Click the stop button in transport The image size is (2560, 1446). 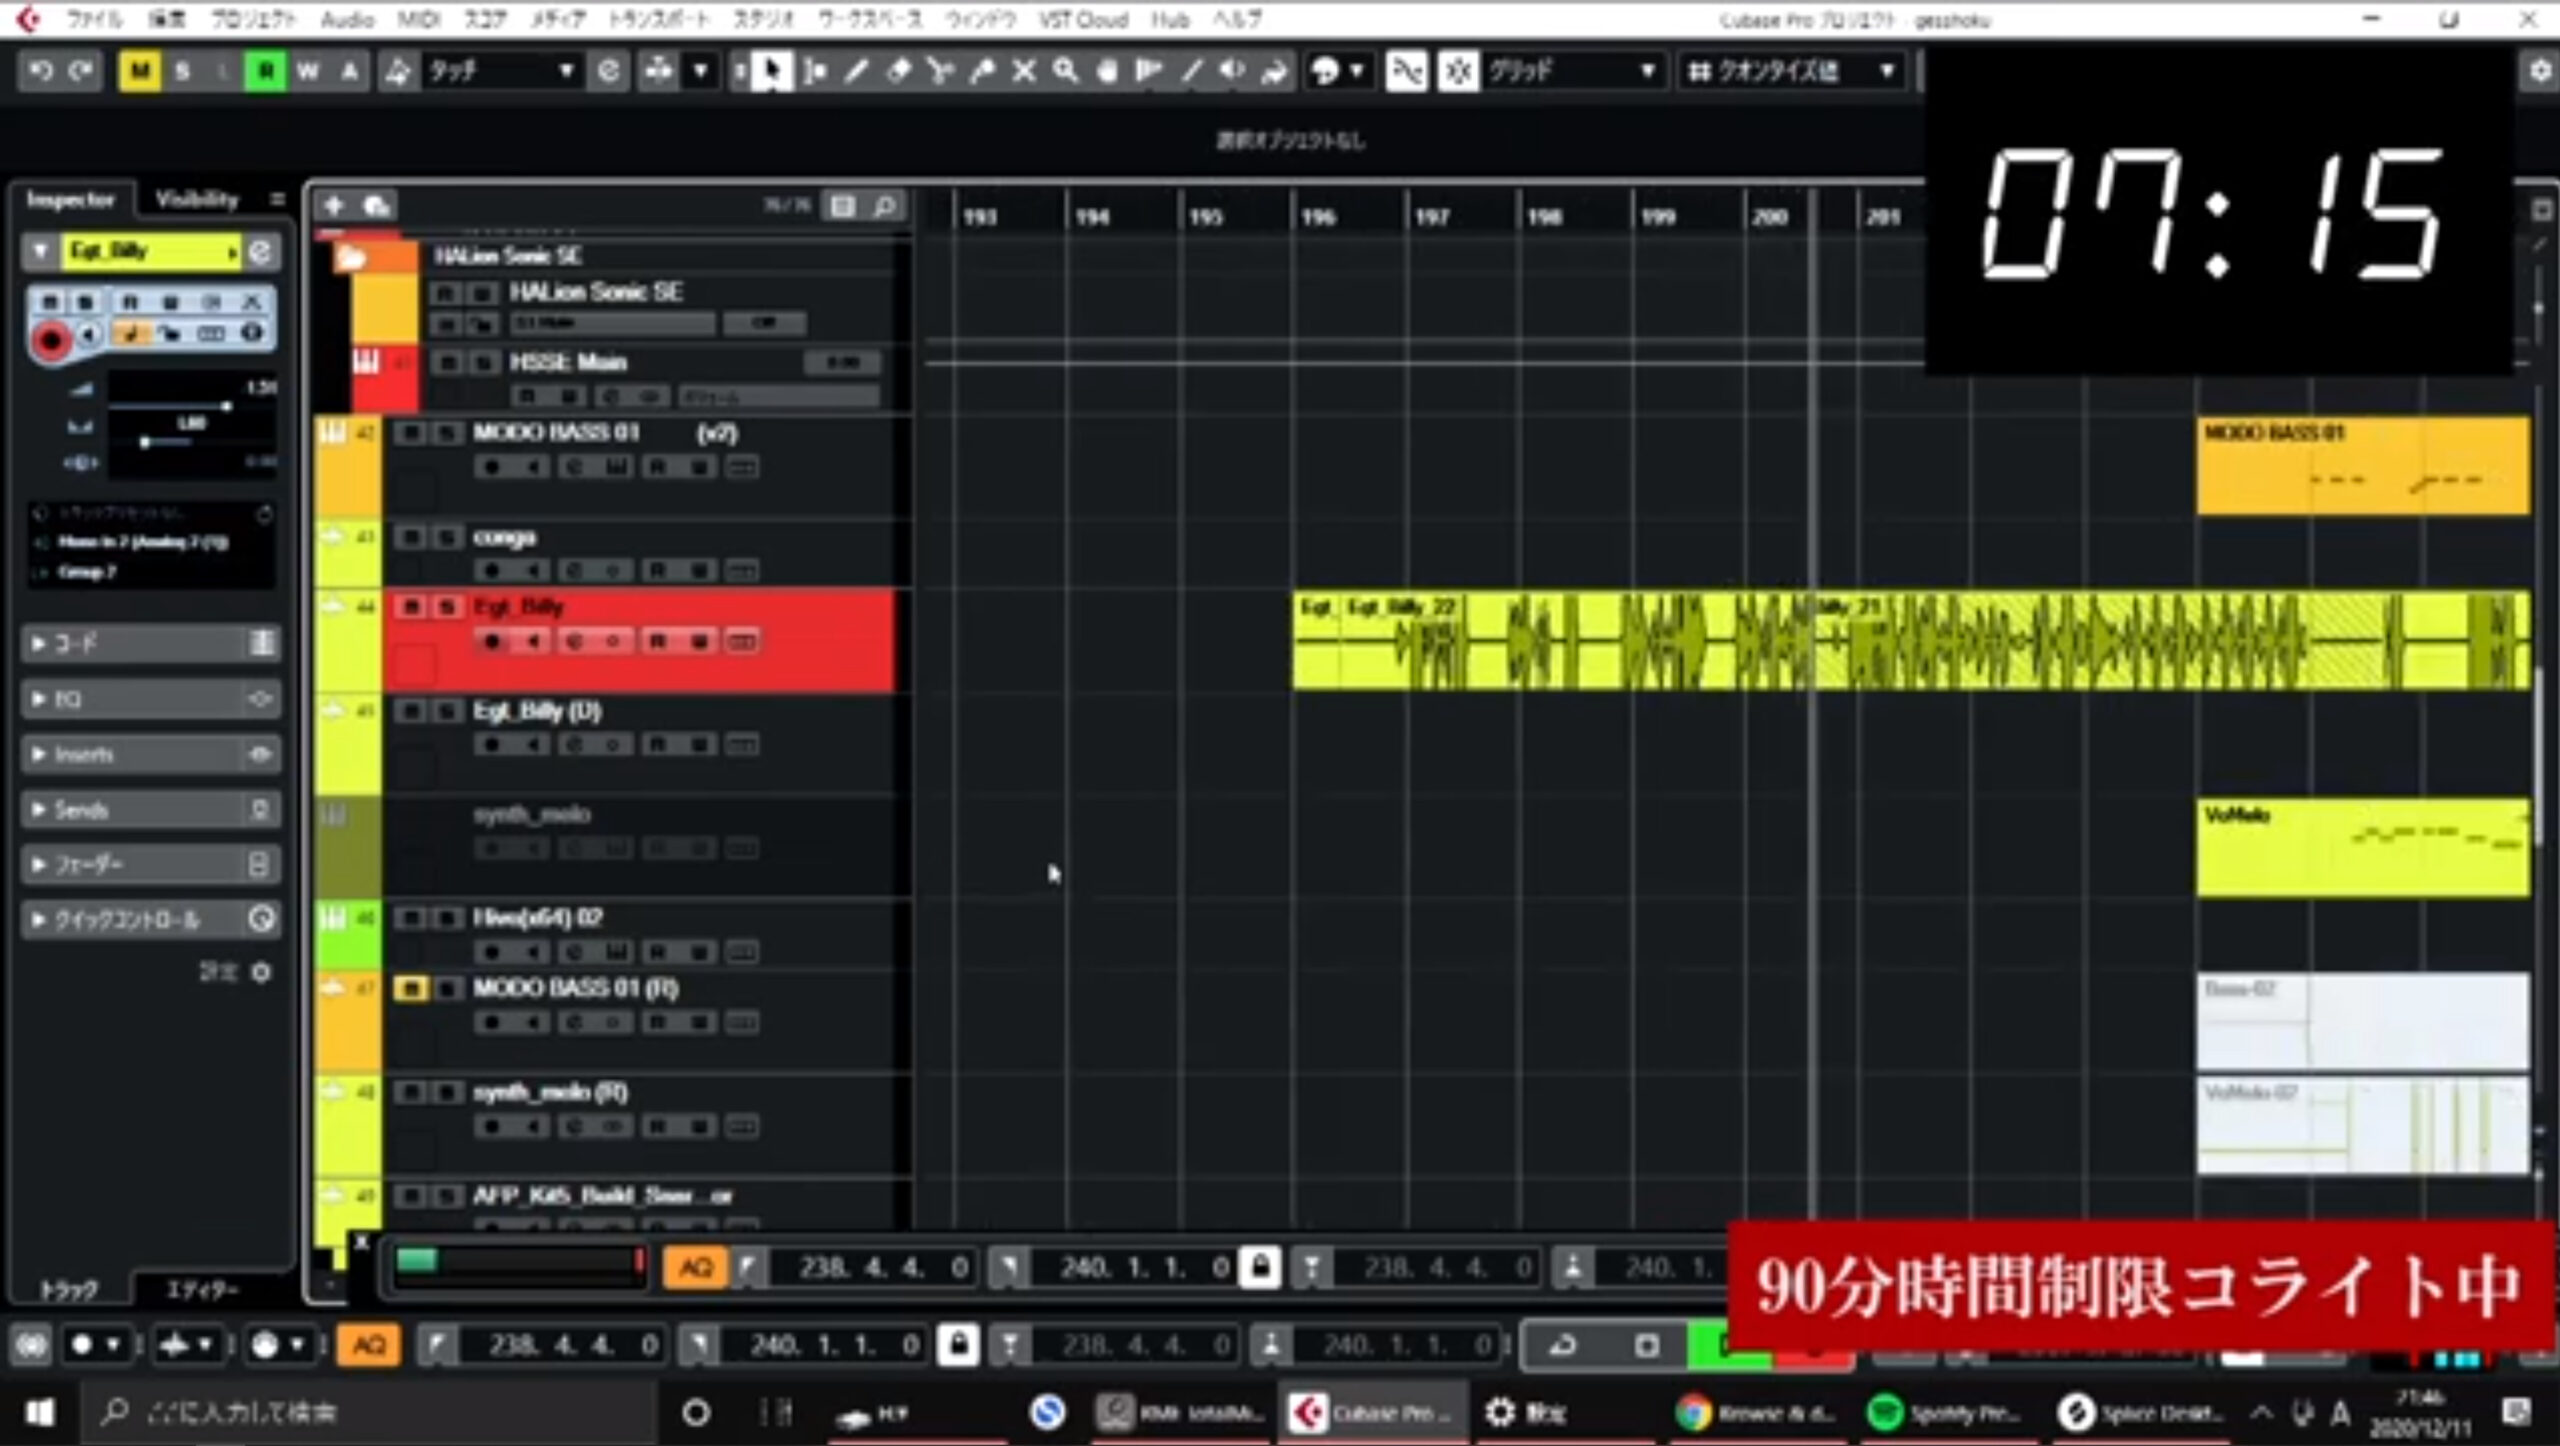1647,1346
